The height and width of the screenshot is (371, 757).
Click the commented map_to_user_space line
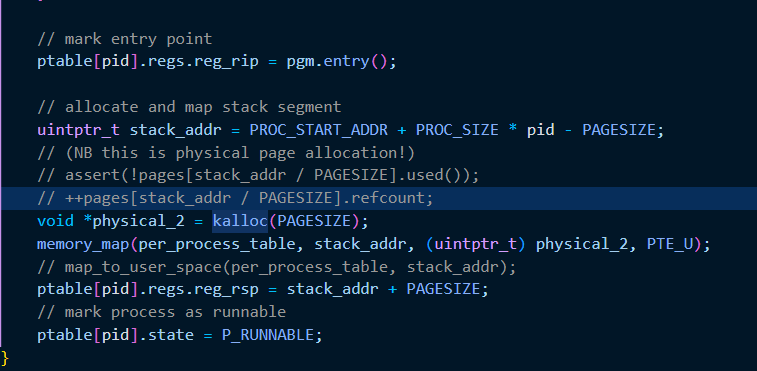277,267
